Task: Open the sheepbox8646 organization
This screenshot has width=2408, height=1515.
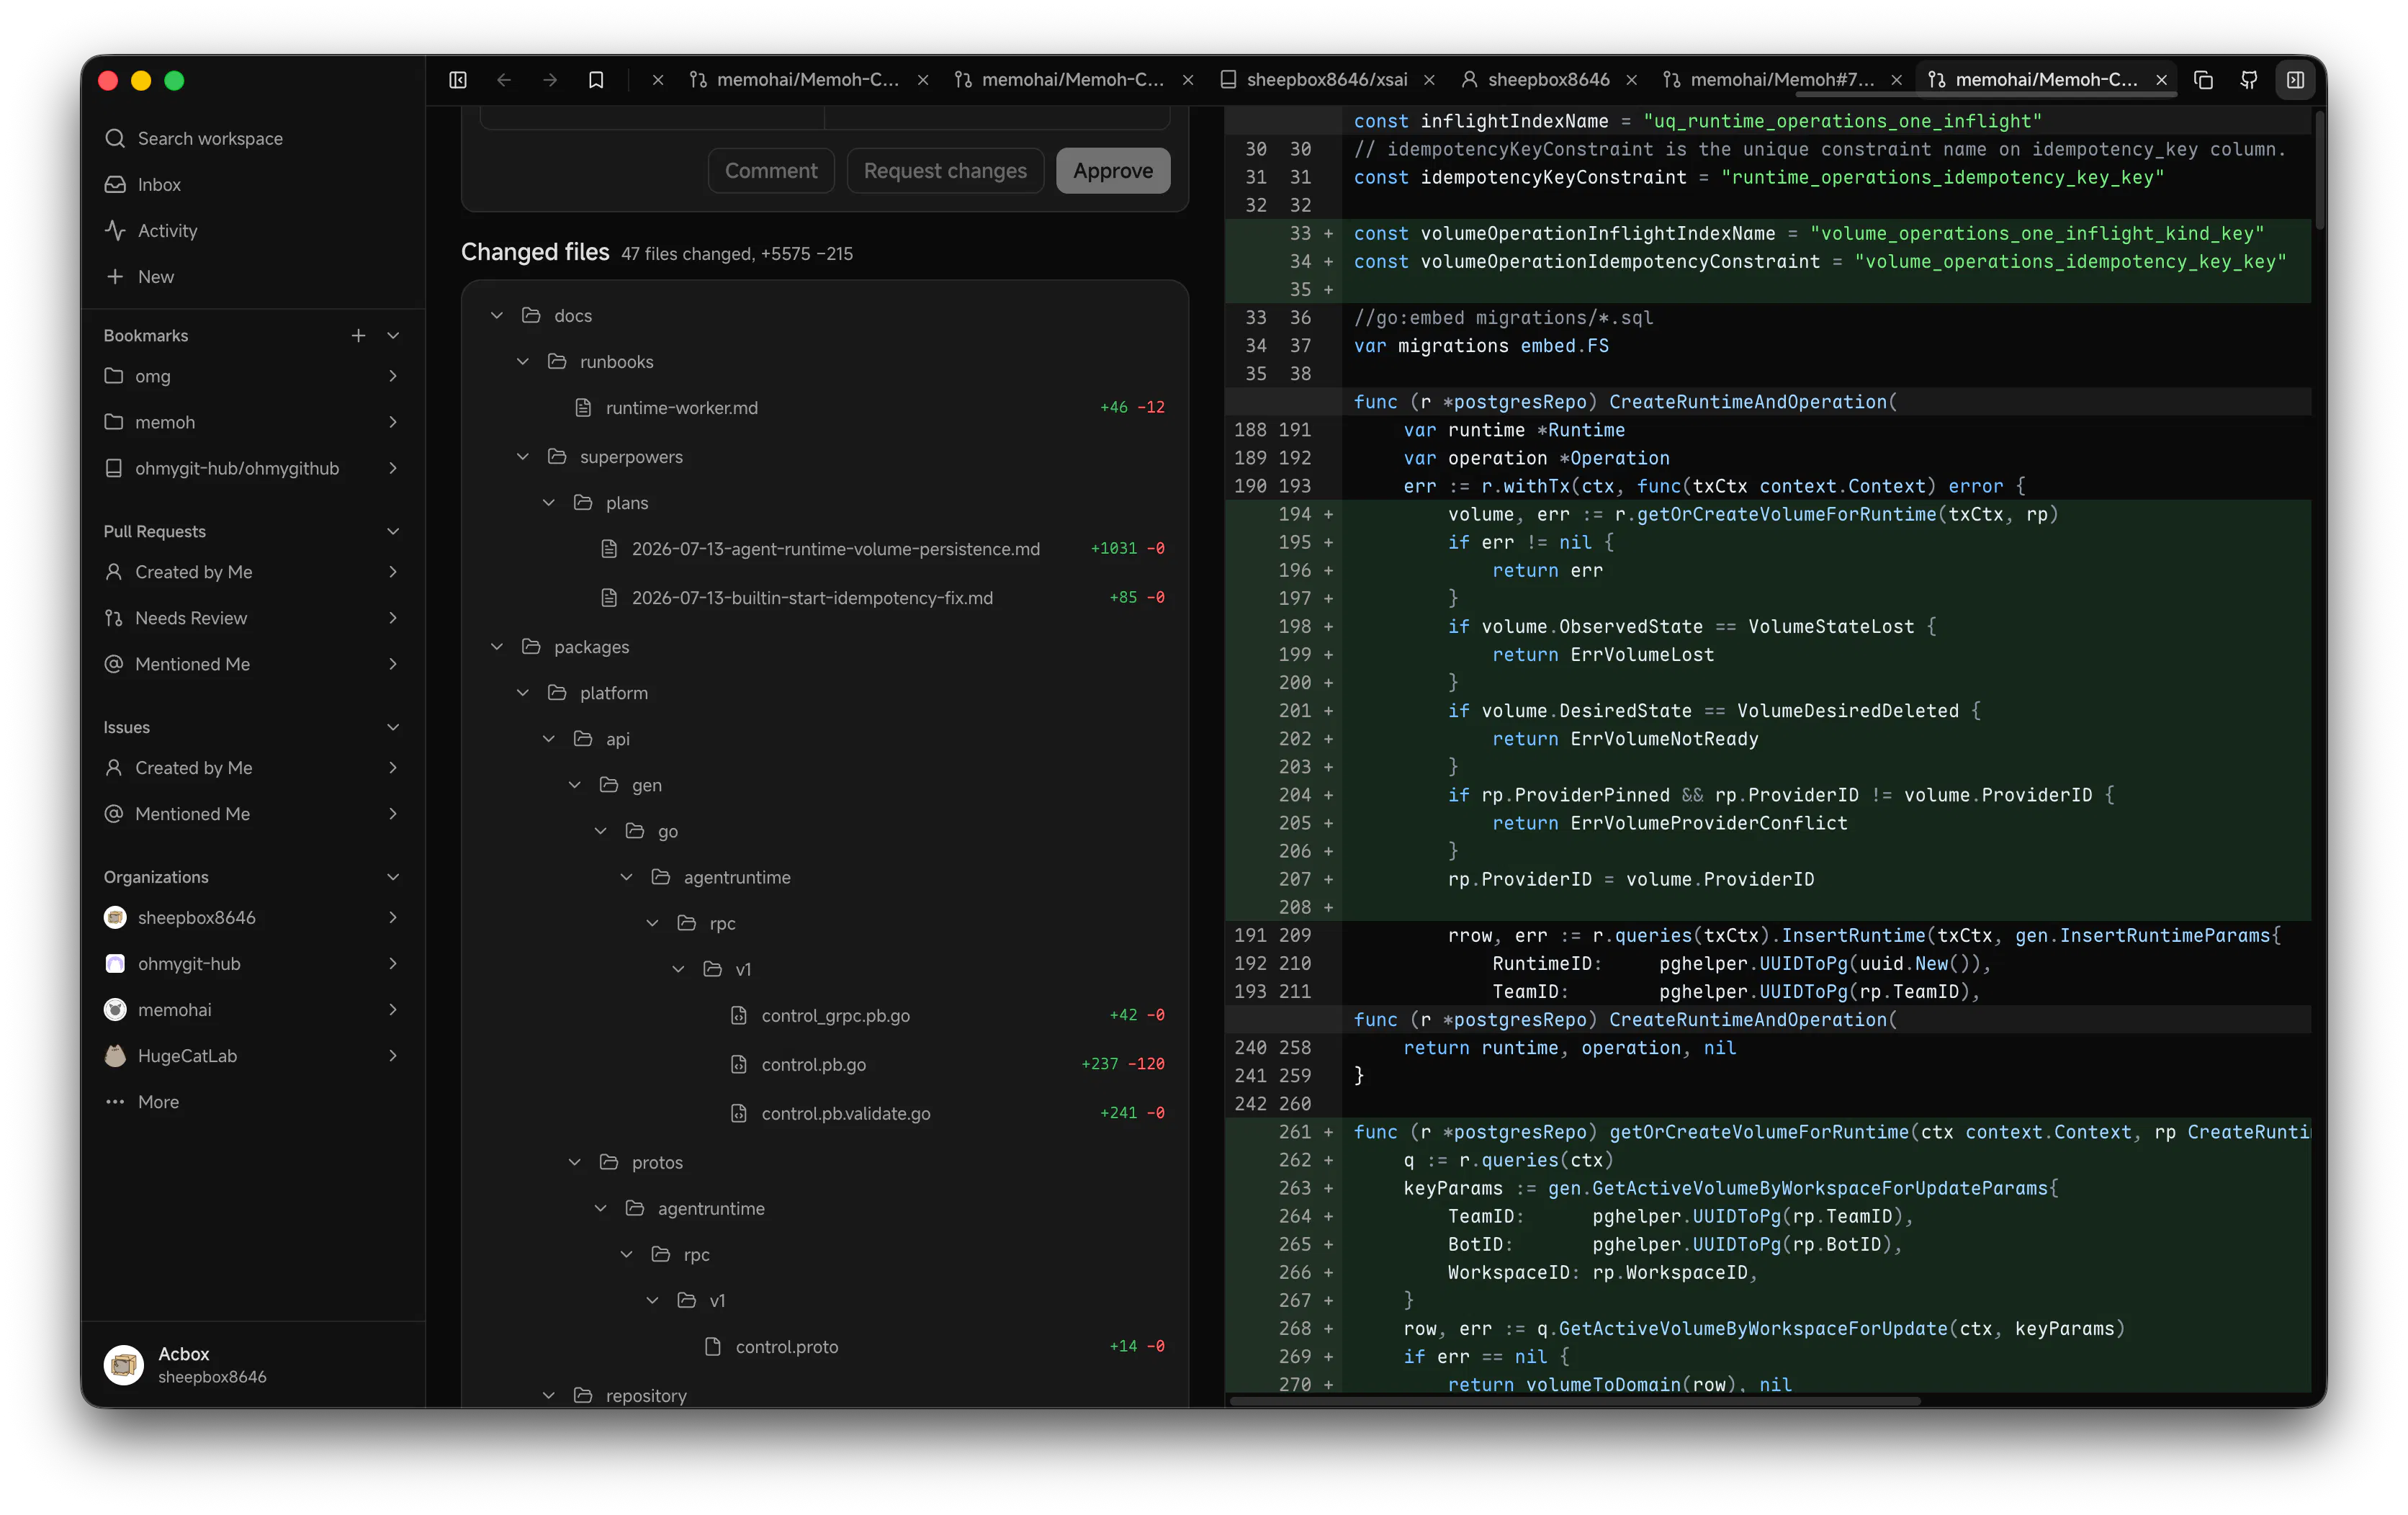Action: 252,918
